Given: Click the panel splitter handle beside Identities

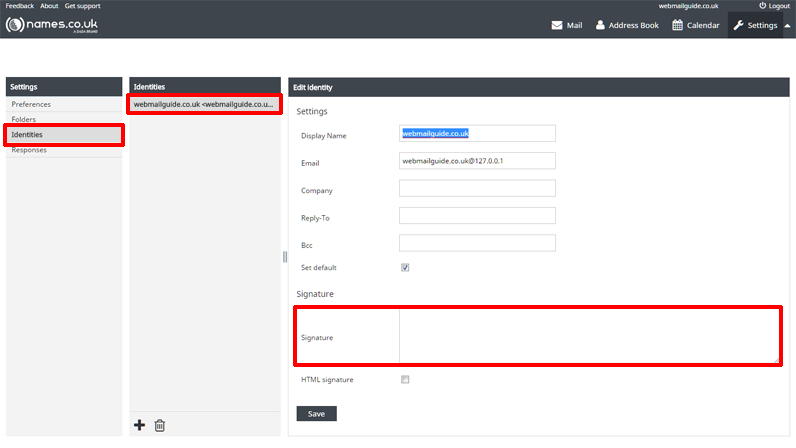Looking at the screenshot, I should 285,257.
